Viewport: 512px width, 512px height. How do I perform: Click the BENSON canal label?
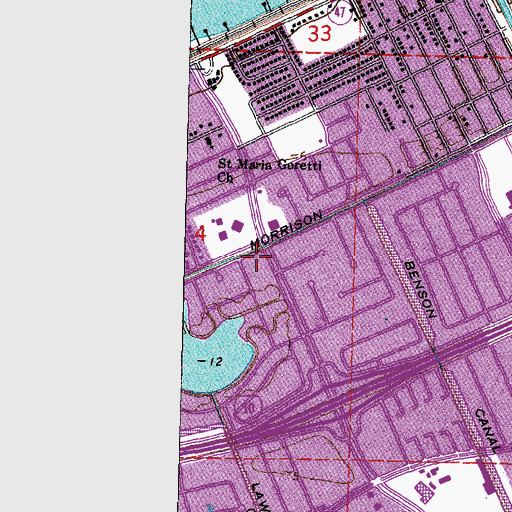coord(420,290)
